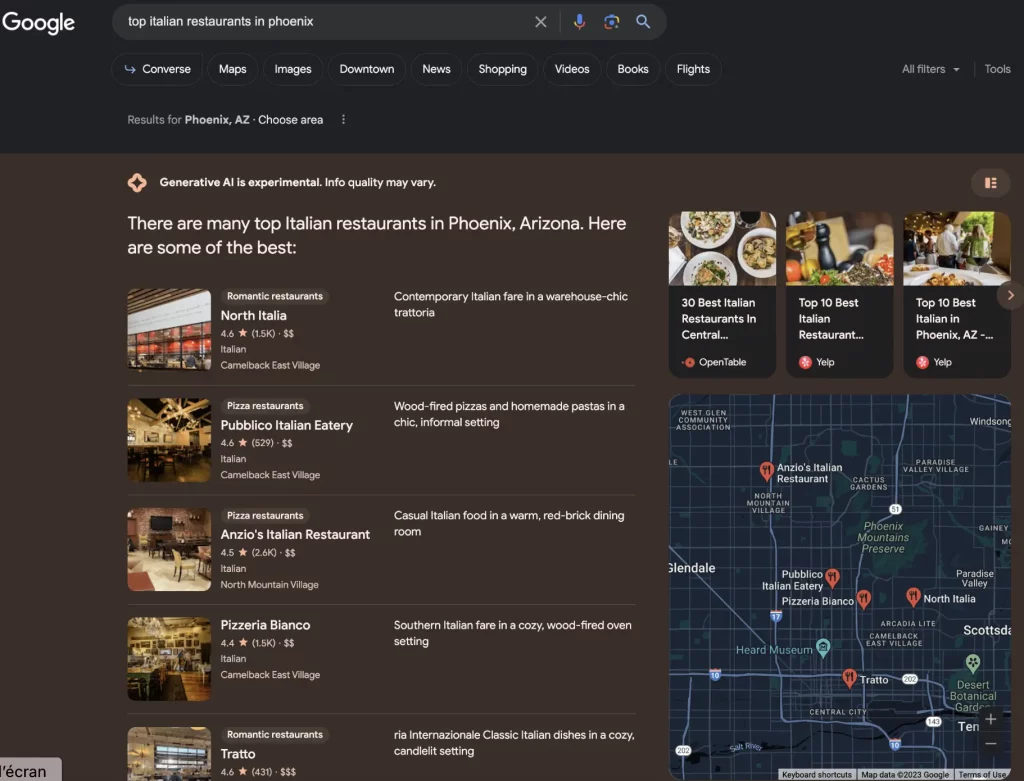
Task: Click Romantic restaurants tag above Tratto
Action: (x=275, y=735)
